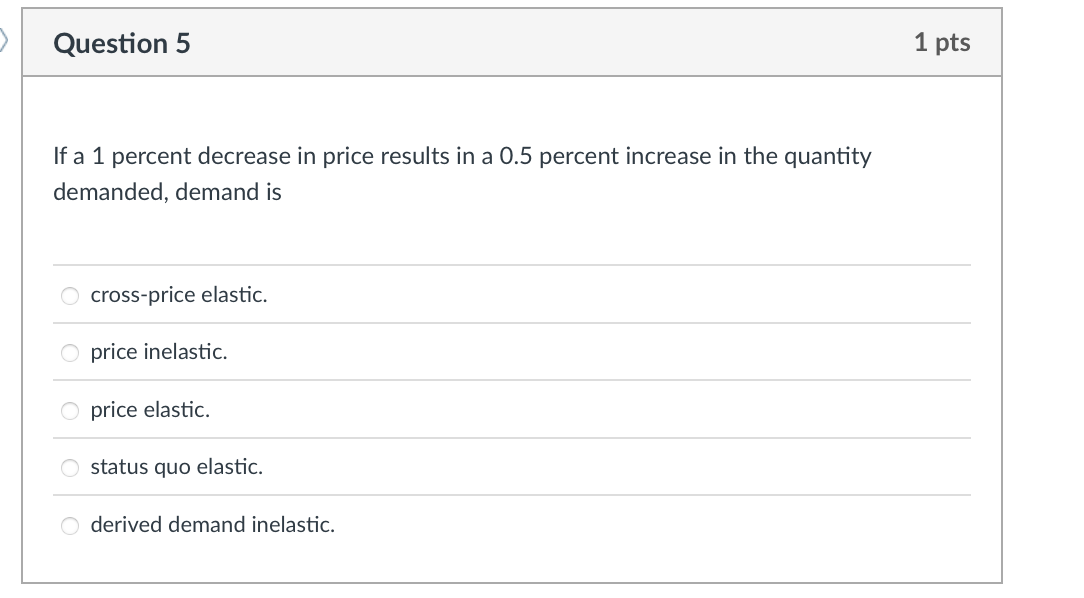Image resolution: width=1084 pixels, height=598 pixels.
Task: Choose the answer price inelastic
Action: point(159,352)
